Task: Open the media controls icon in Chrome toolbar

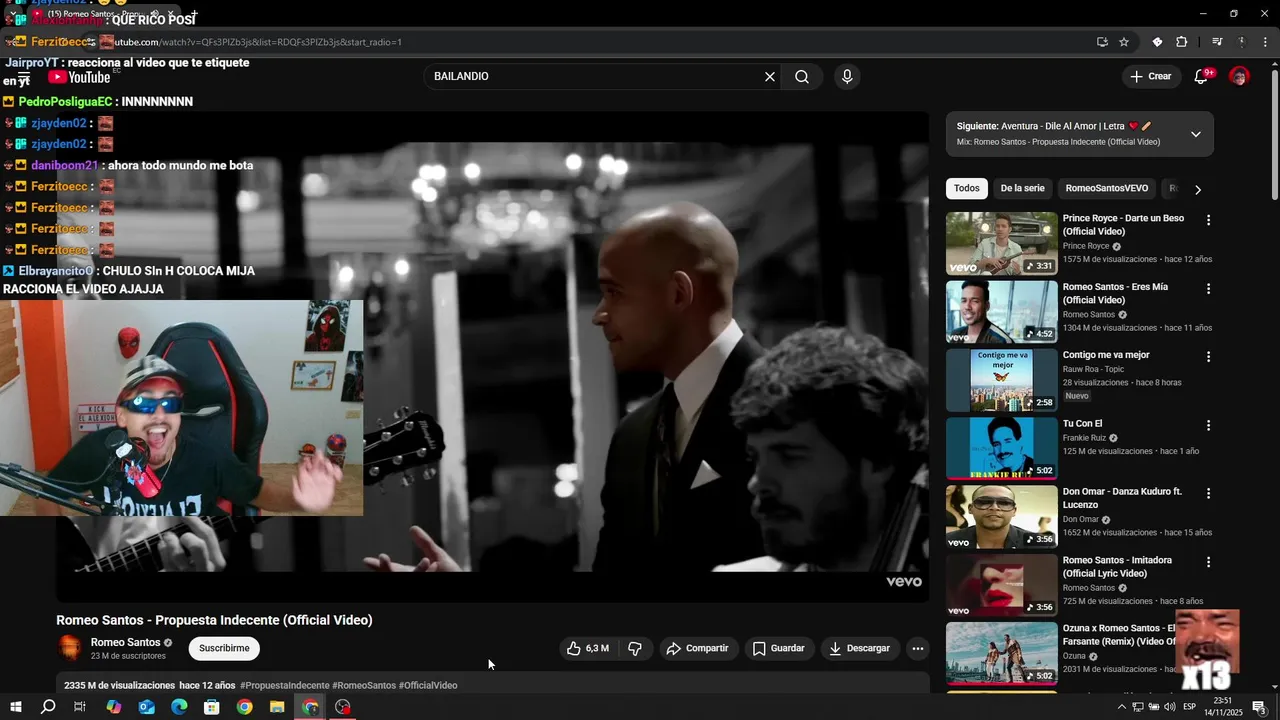Action: coord(1217,42)
